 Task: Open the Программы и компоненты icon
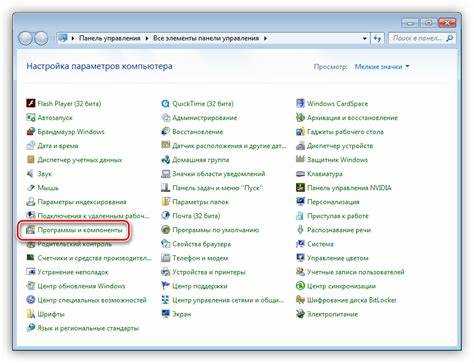[31, 230]
